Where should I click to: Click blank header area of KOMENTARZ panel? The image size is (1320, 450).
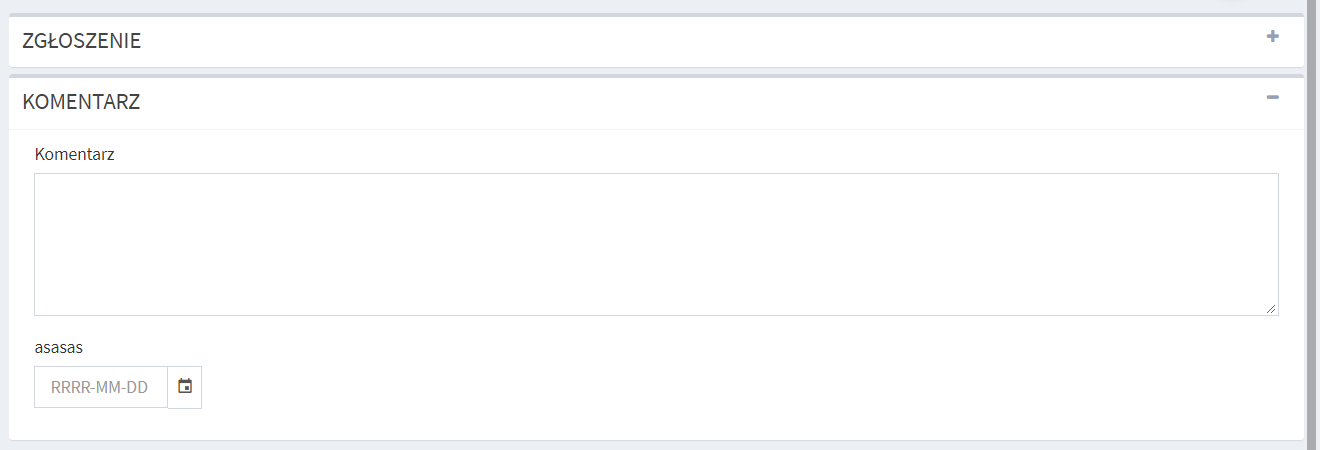700,101
